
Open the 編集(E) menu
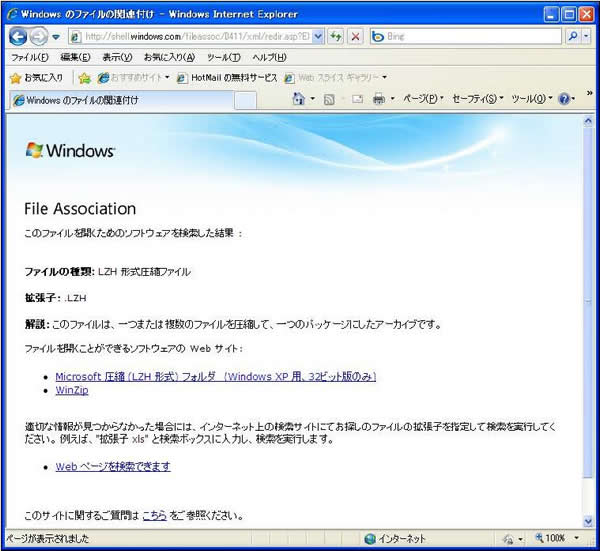[75, 57]
